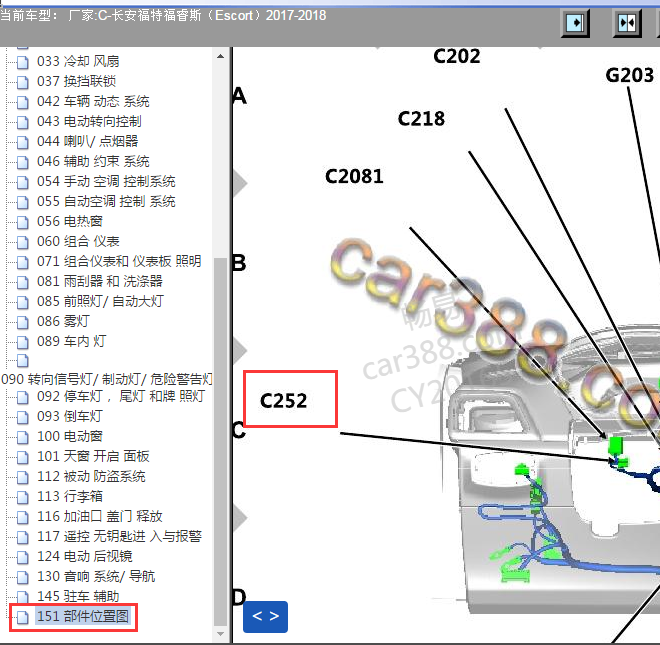Click the tree list scrollbar thumb
Screen dimensions: 660x645
coord(220,442)
